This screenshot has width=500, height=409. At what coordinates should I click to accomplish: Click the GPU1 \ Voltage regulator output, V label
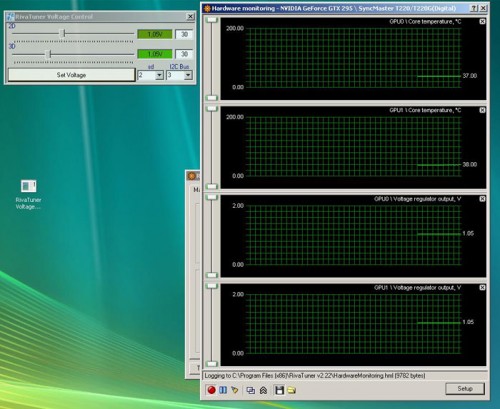[x=417, y=288]
